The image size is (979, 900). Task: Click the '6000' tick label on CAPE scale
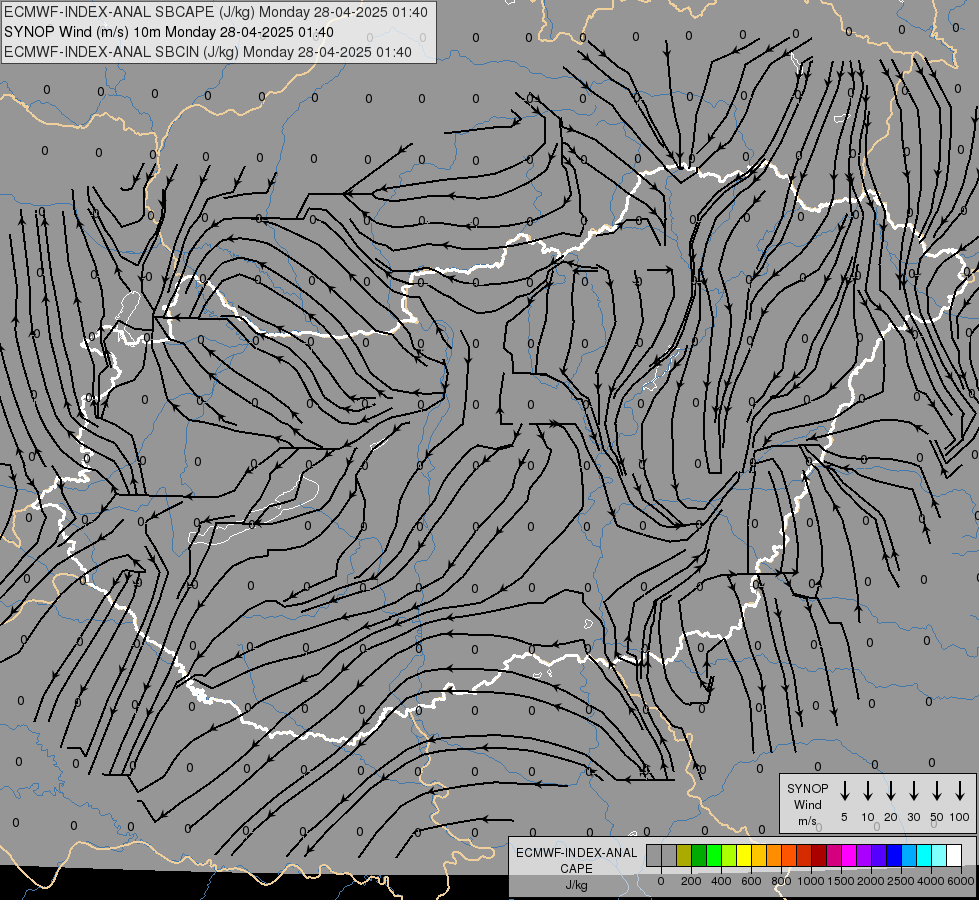(961, 881)
